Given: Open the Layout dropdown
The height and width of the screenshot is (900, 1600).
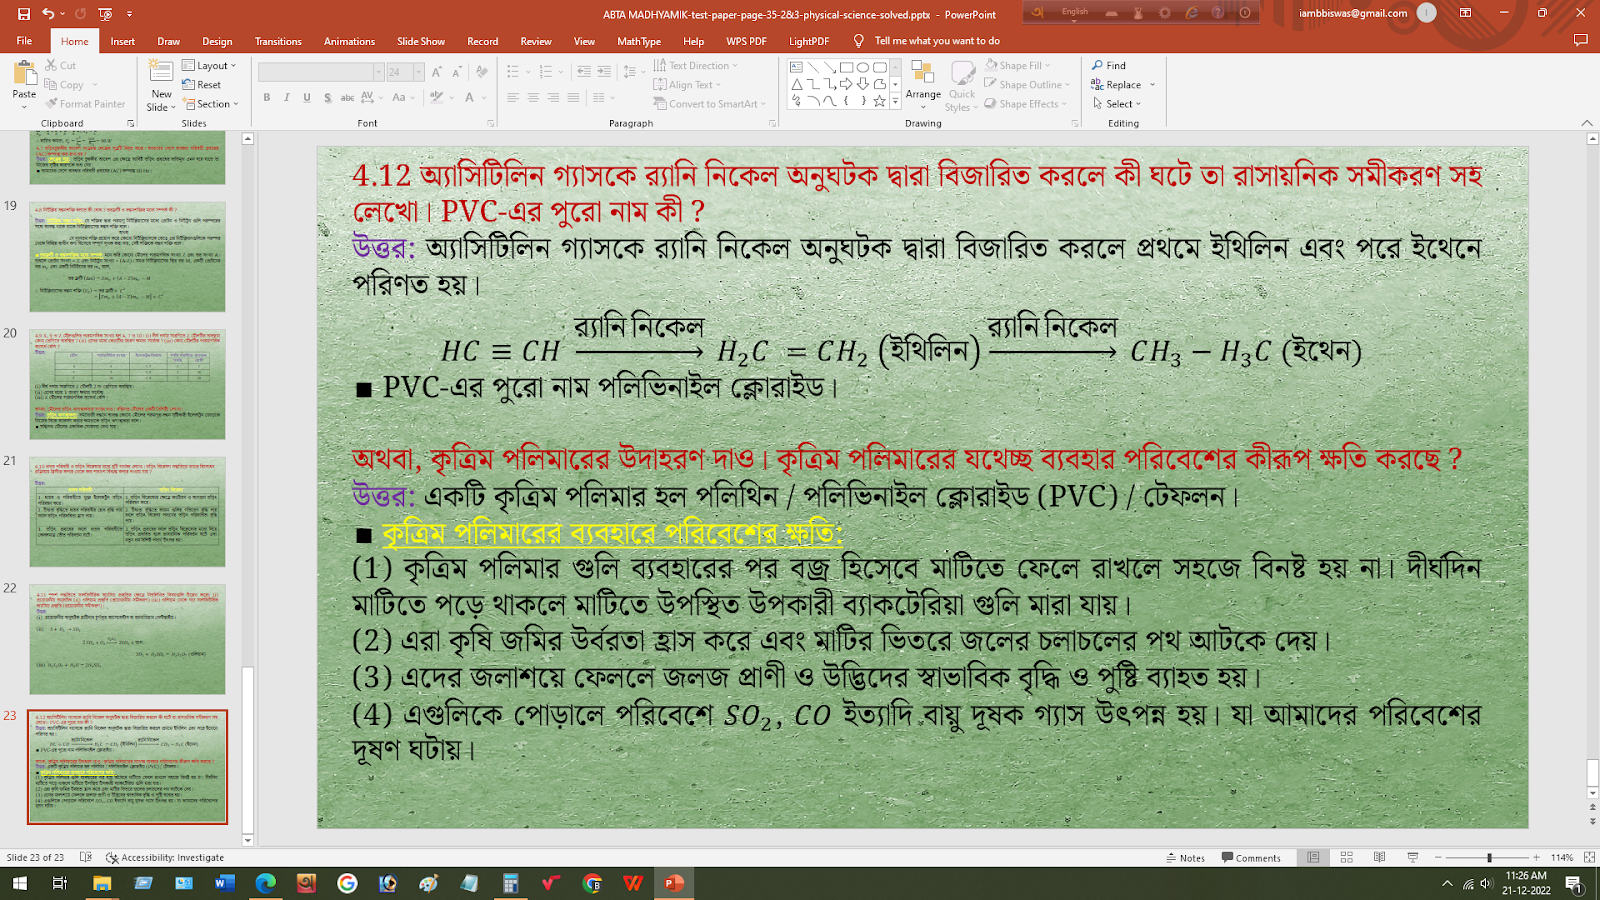Looking at the screenshot, I should point(209,66).
